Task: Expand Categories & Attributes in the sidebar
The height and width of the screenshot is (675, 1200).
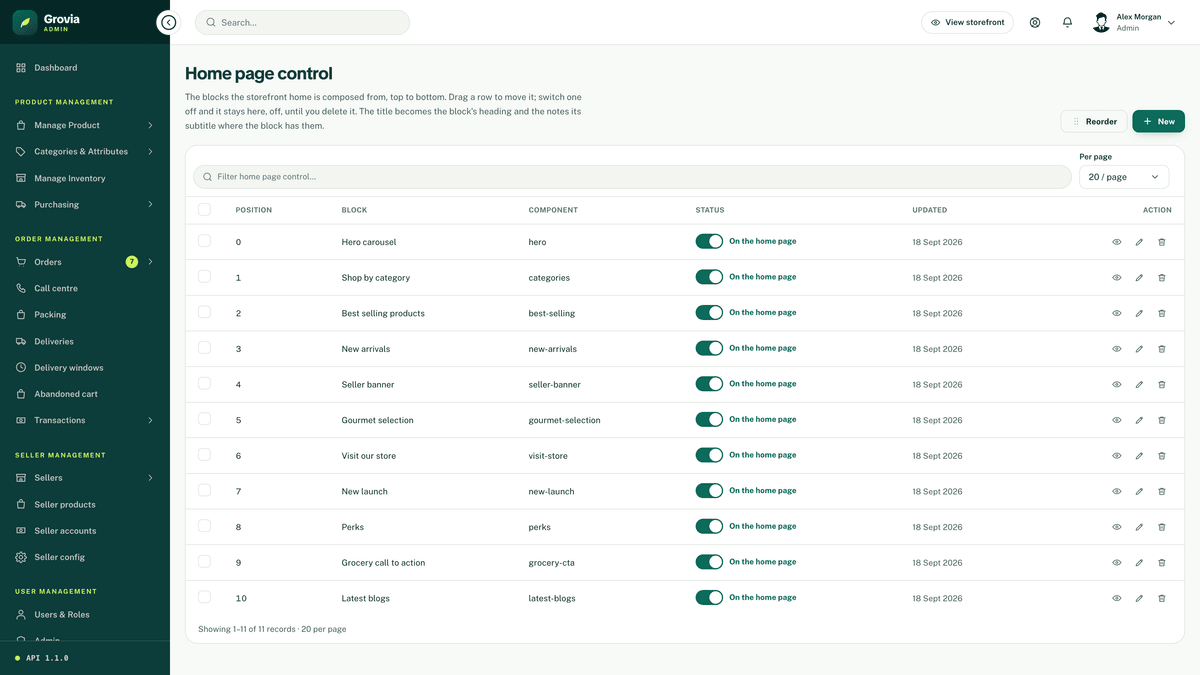Action: 85,152
